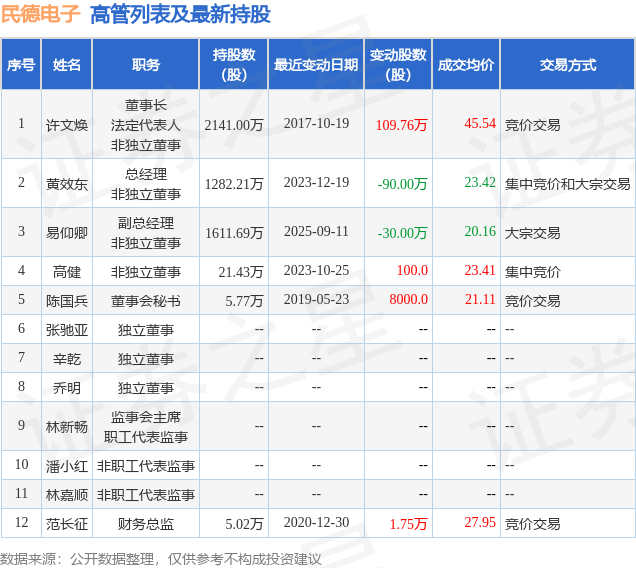Screen dimensions: 636x568
Task: Click the red value 109.76万
Action: 401,125
